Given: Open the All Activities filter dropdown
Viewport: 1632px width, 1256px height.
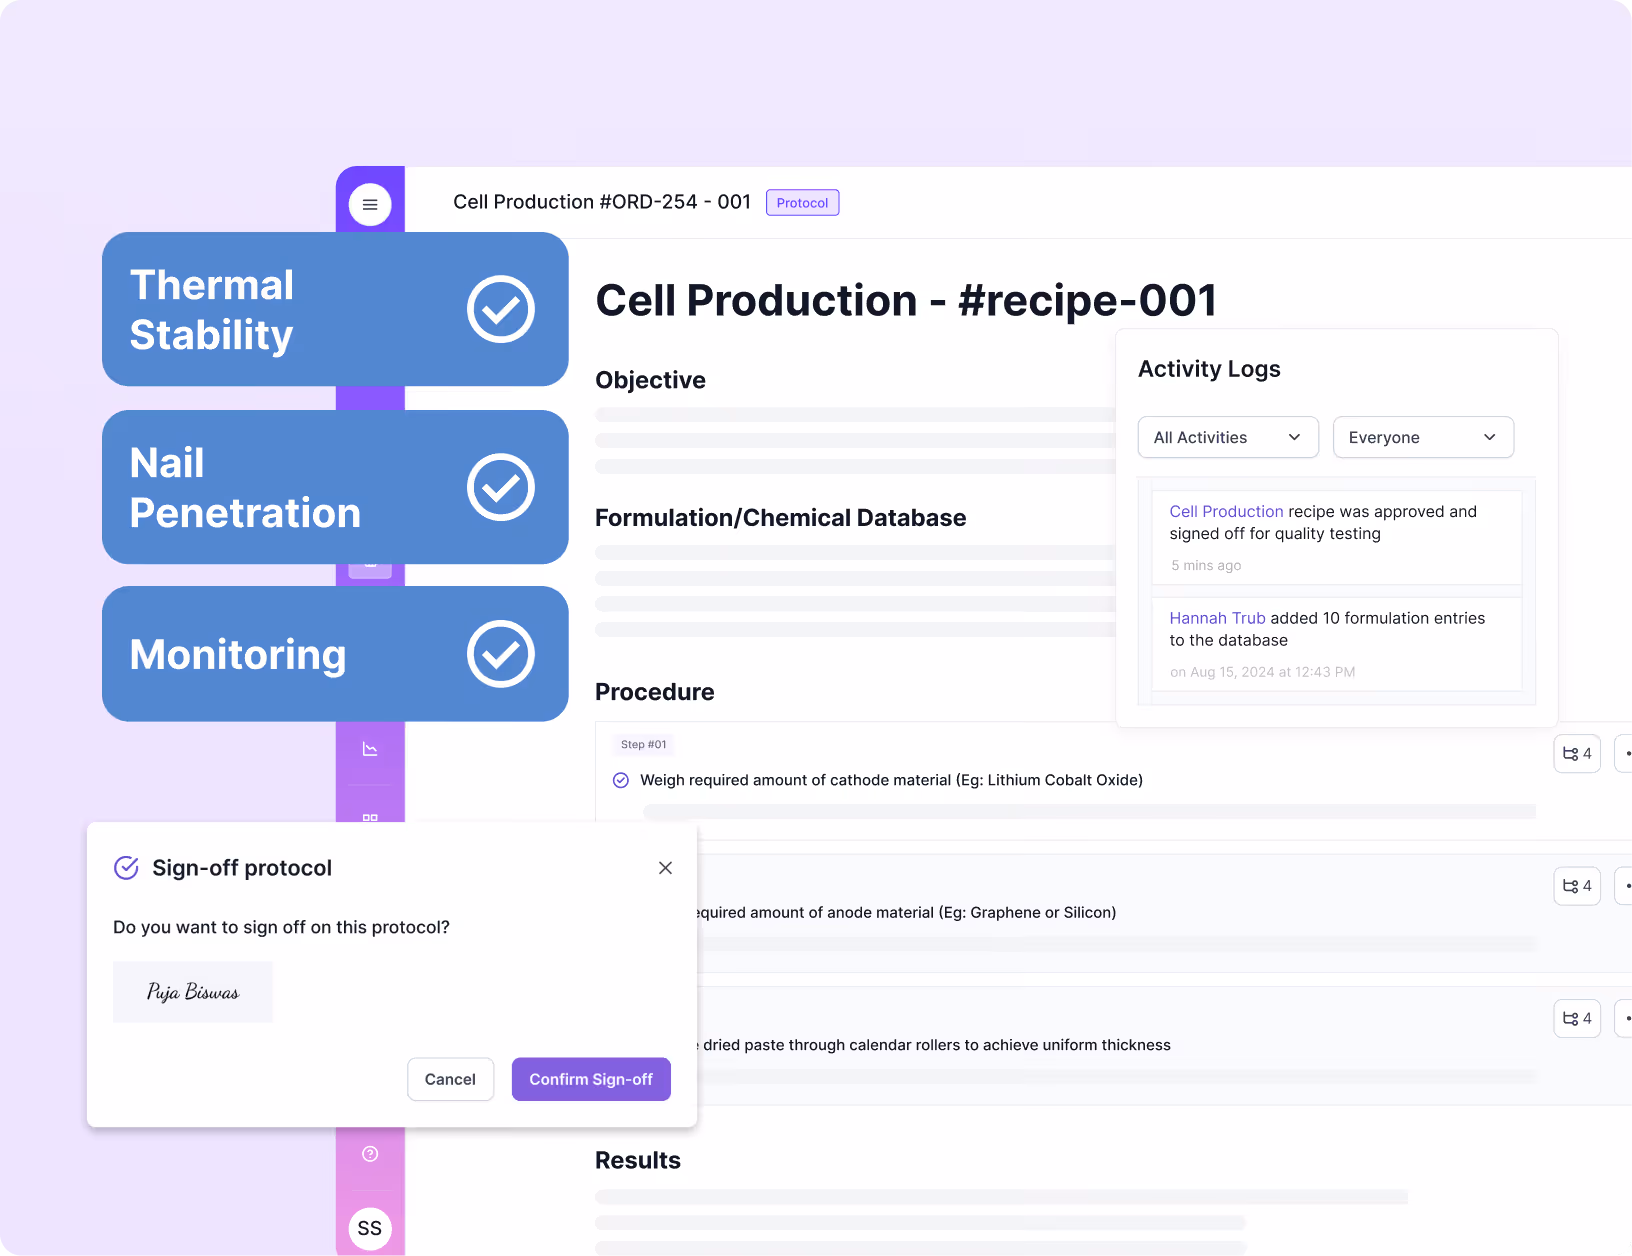Looking at the screenshot, I should (1227, 437).
